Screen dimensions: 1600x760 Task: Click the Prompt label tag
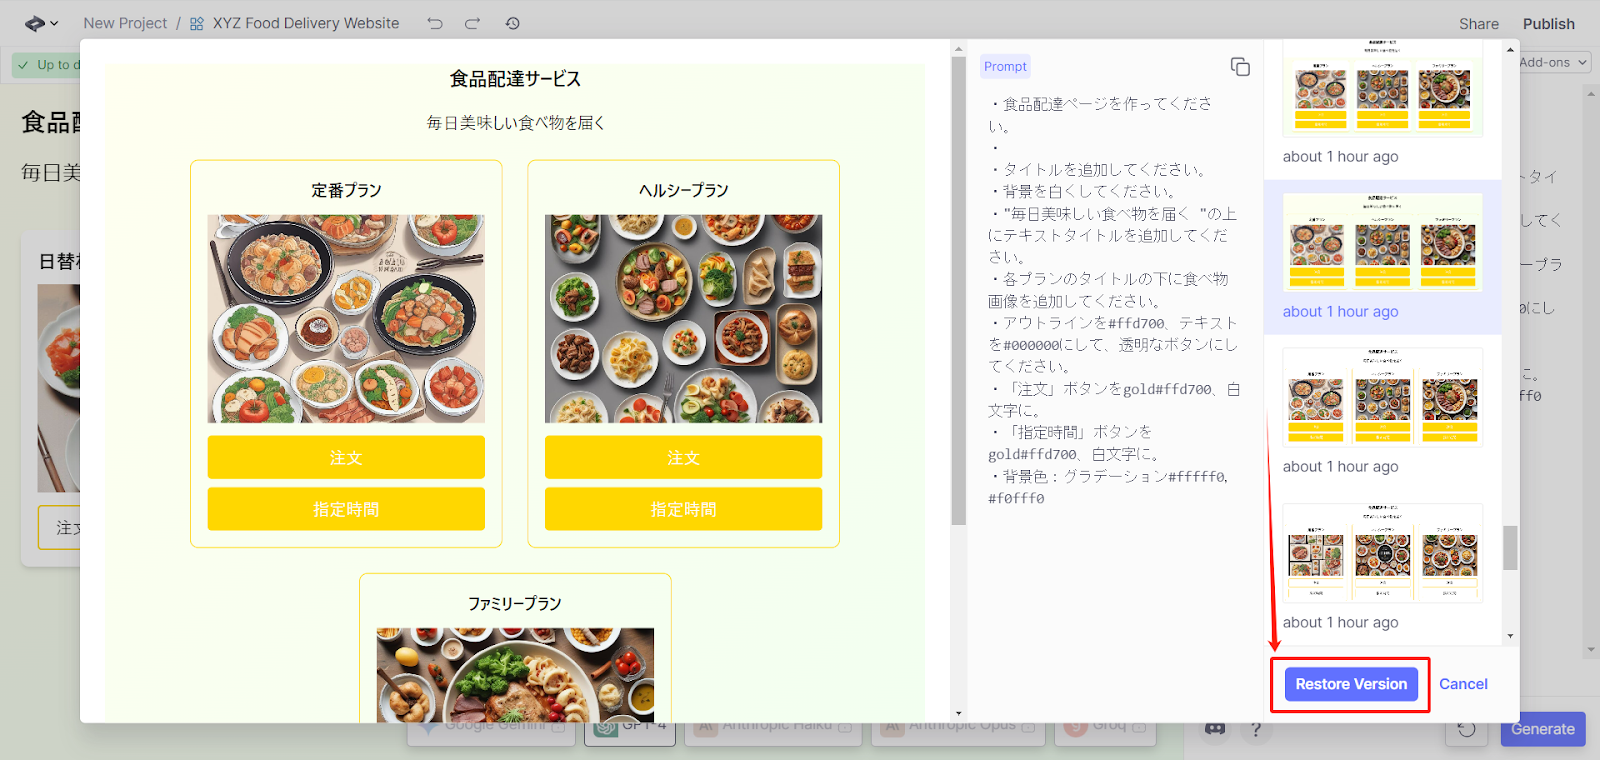(x=1005, y=67)
